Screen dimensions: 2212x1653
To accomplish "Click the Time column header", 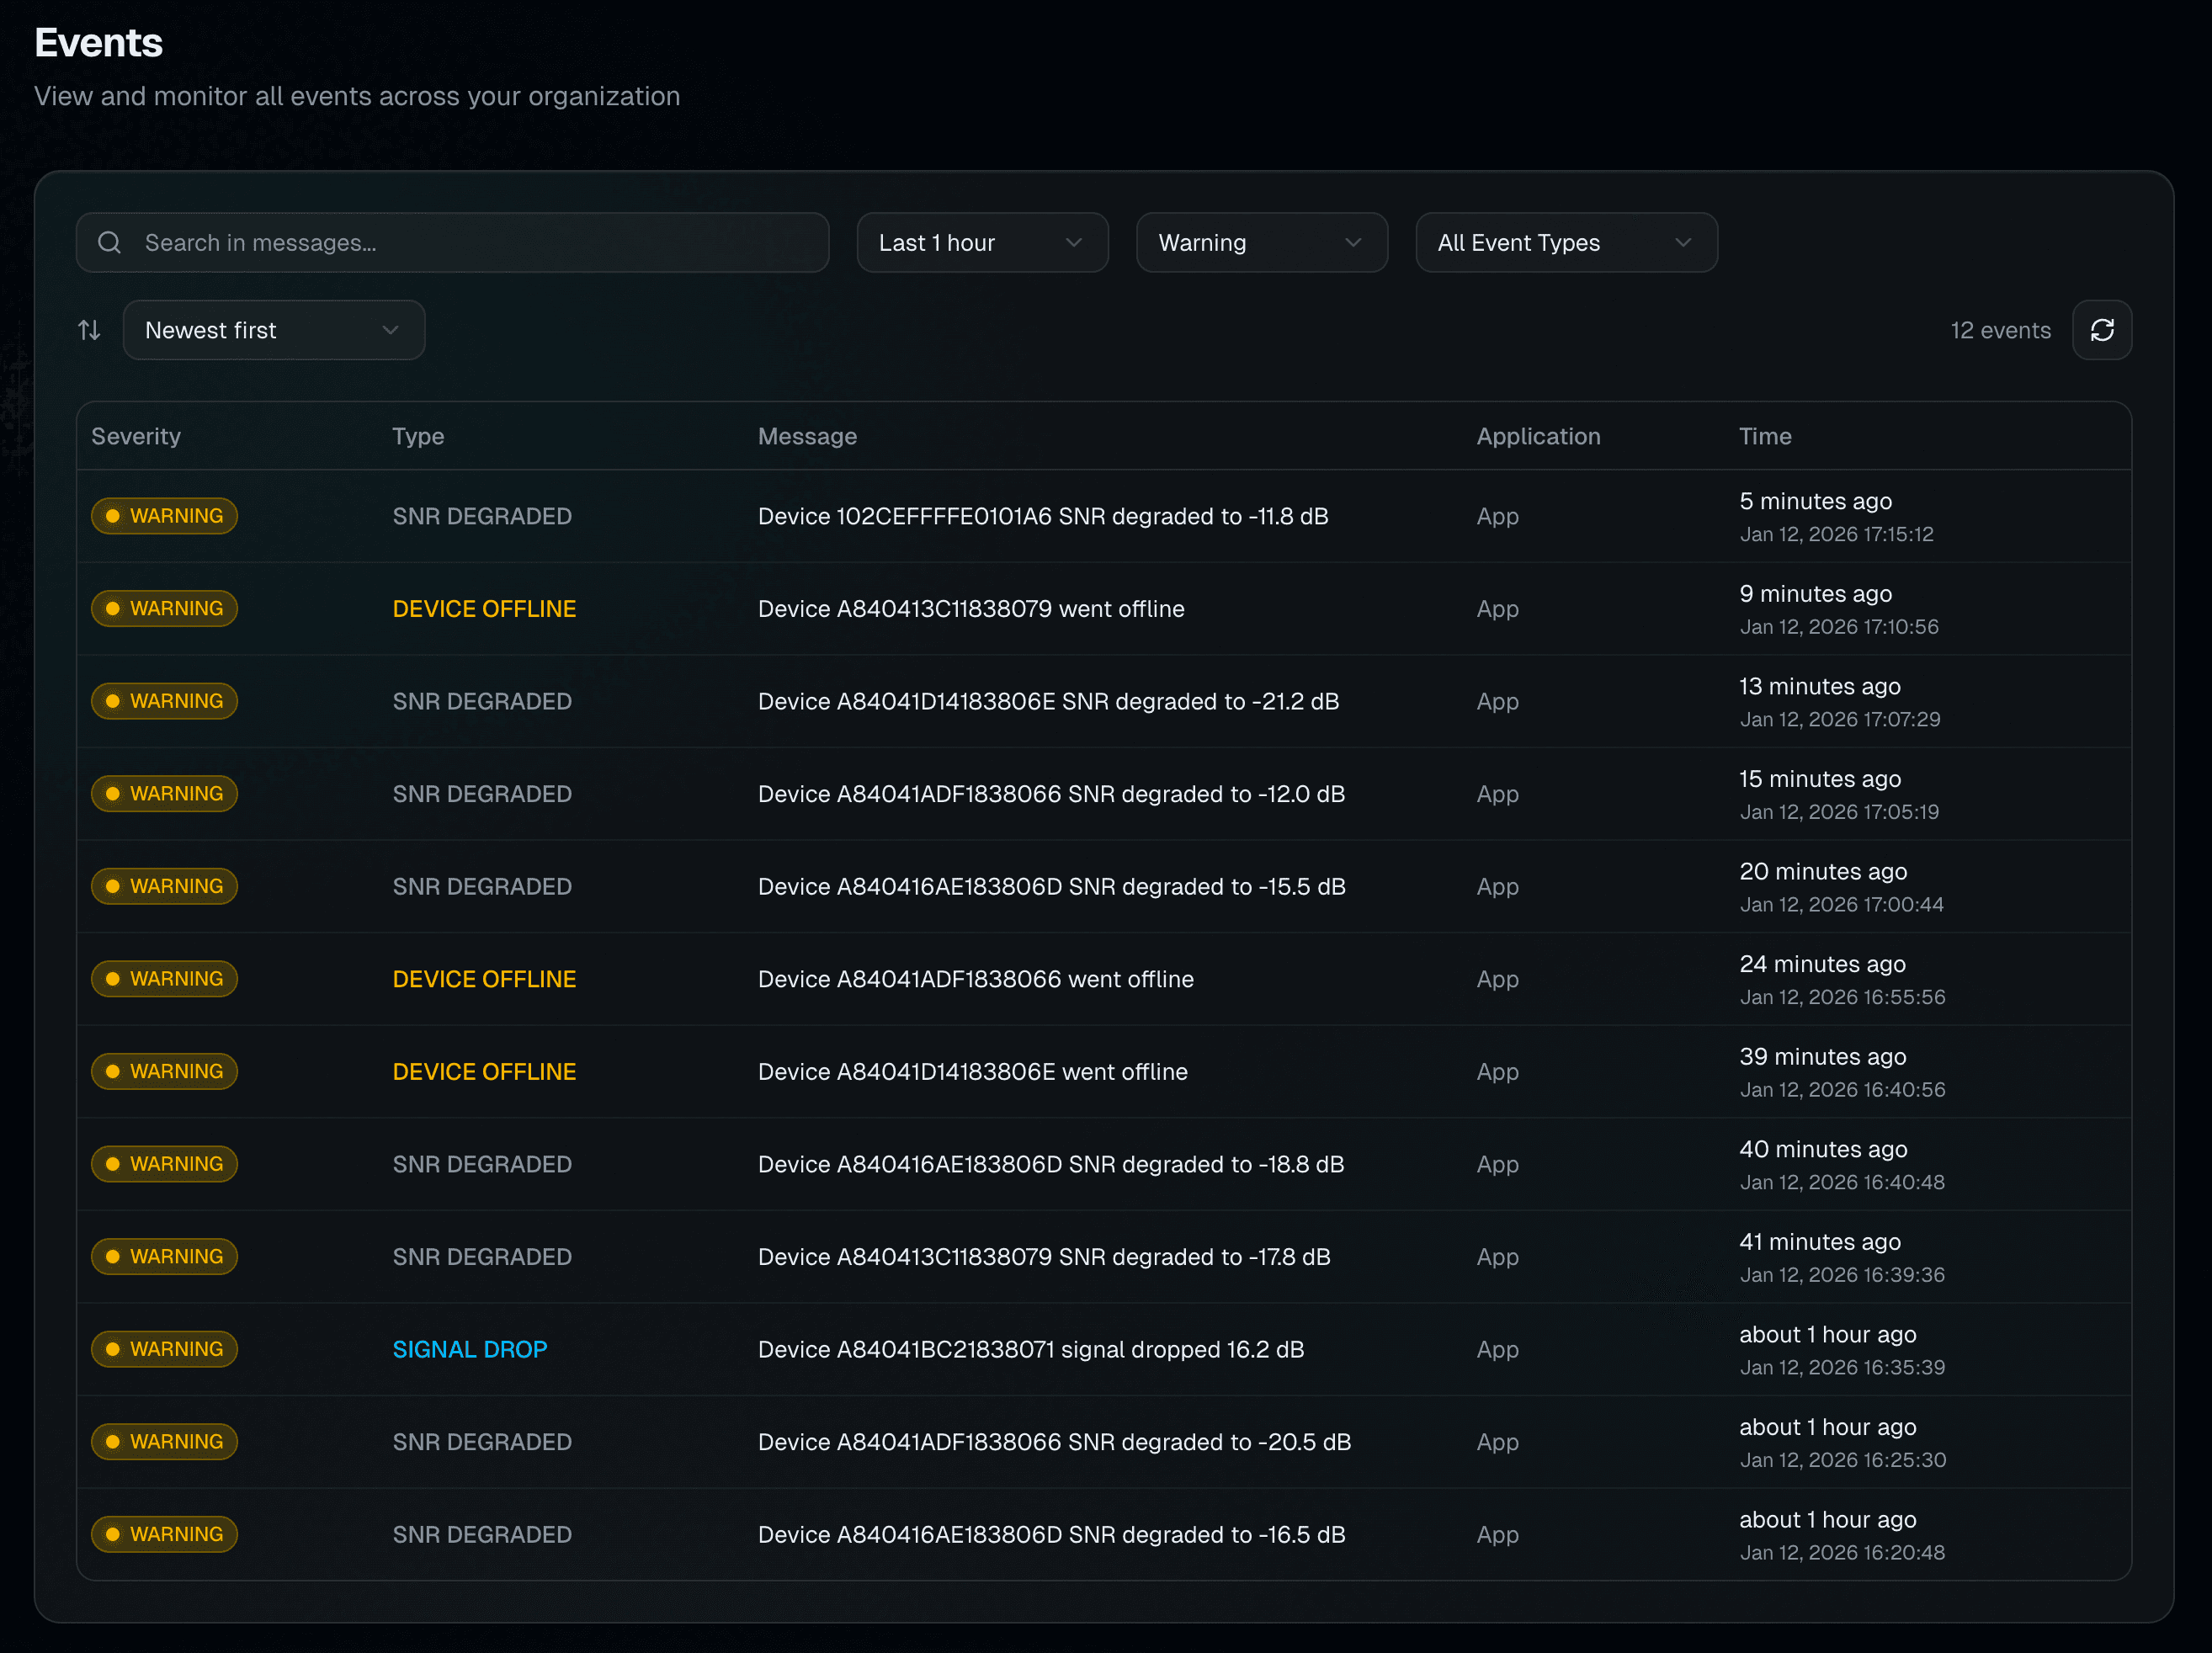I will pos(1765,436).
